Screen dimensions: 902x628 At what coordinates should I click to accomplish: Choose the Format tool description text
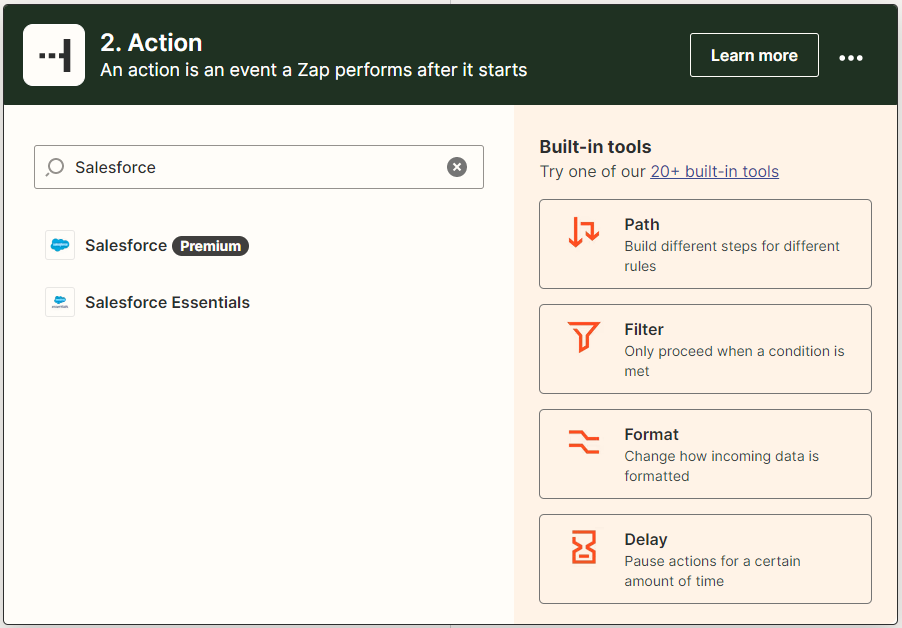(721, 466)
